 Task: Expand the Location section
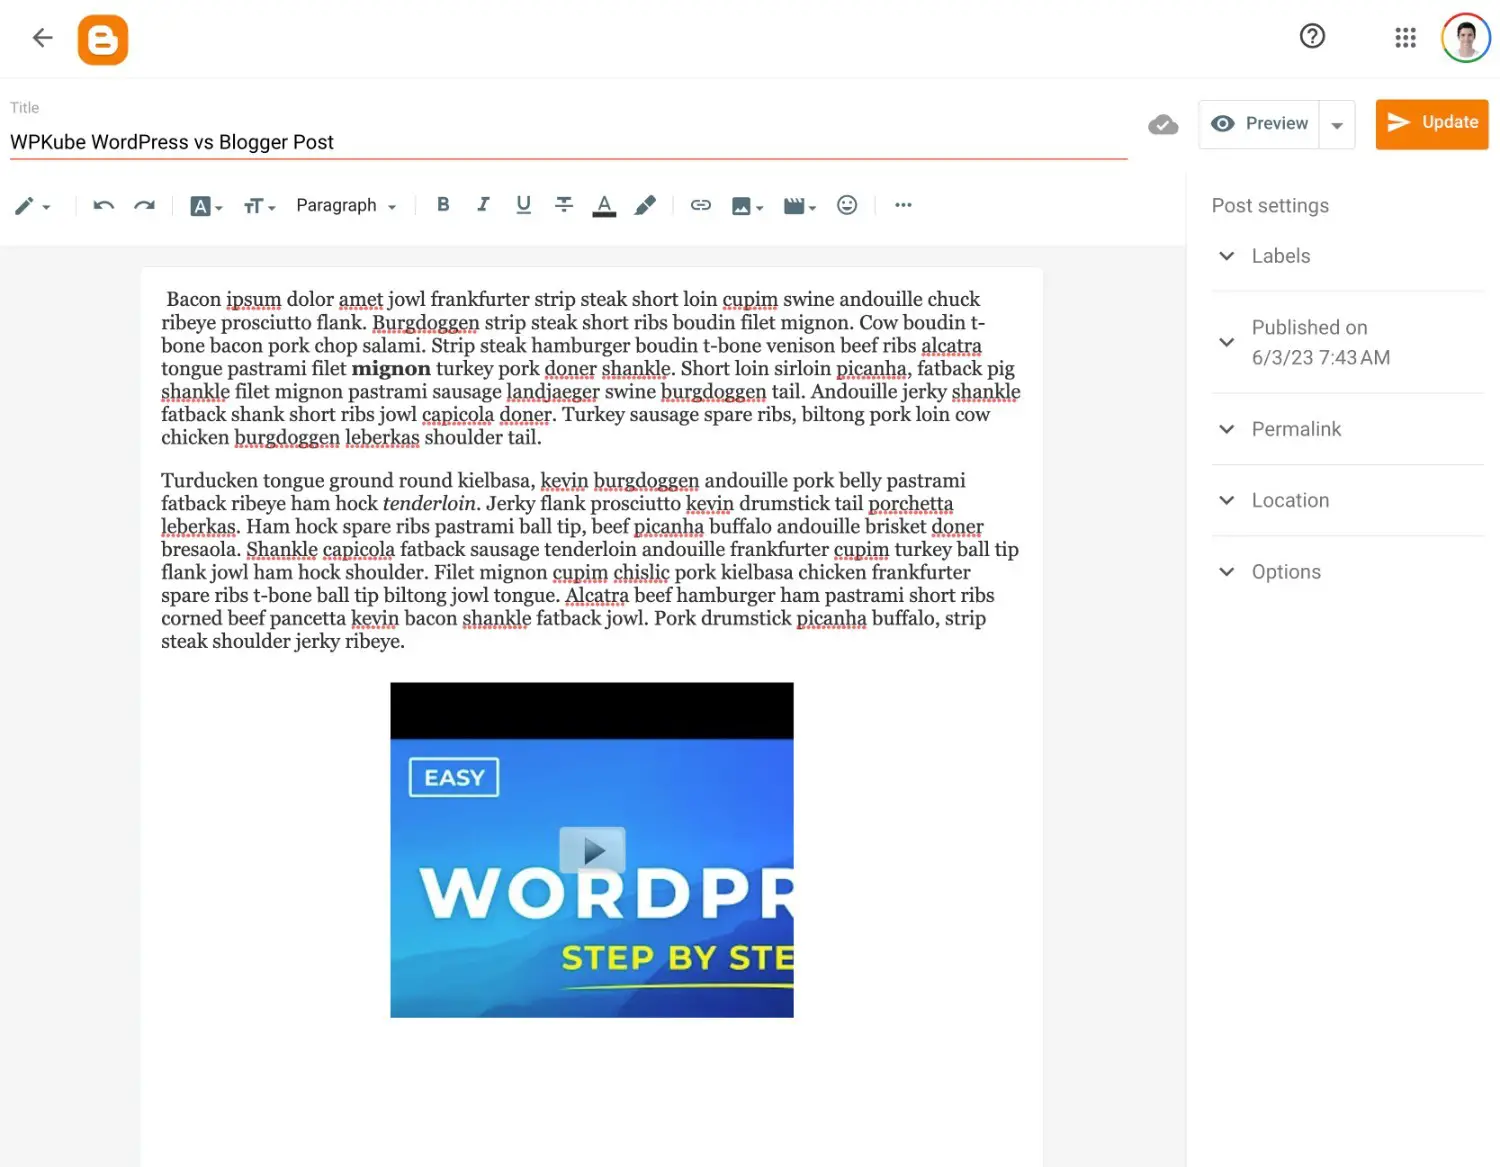point(1348,500)
